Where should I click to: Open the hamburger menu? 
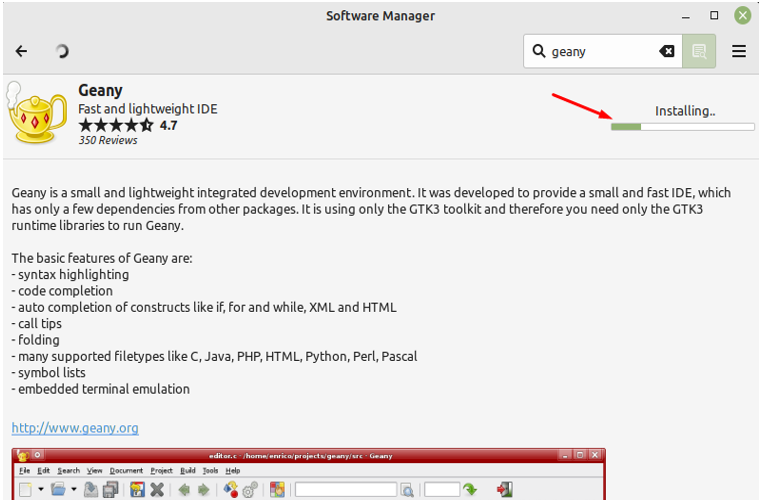point(739,51)
